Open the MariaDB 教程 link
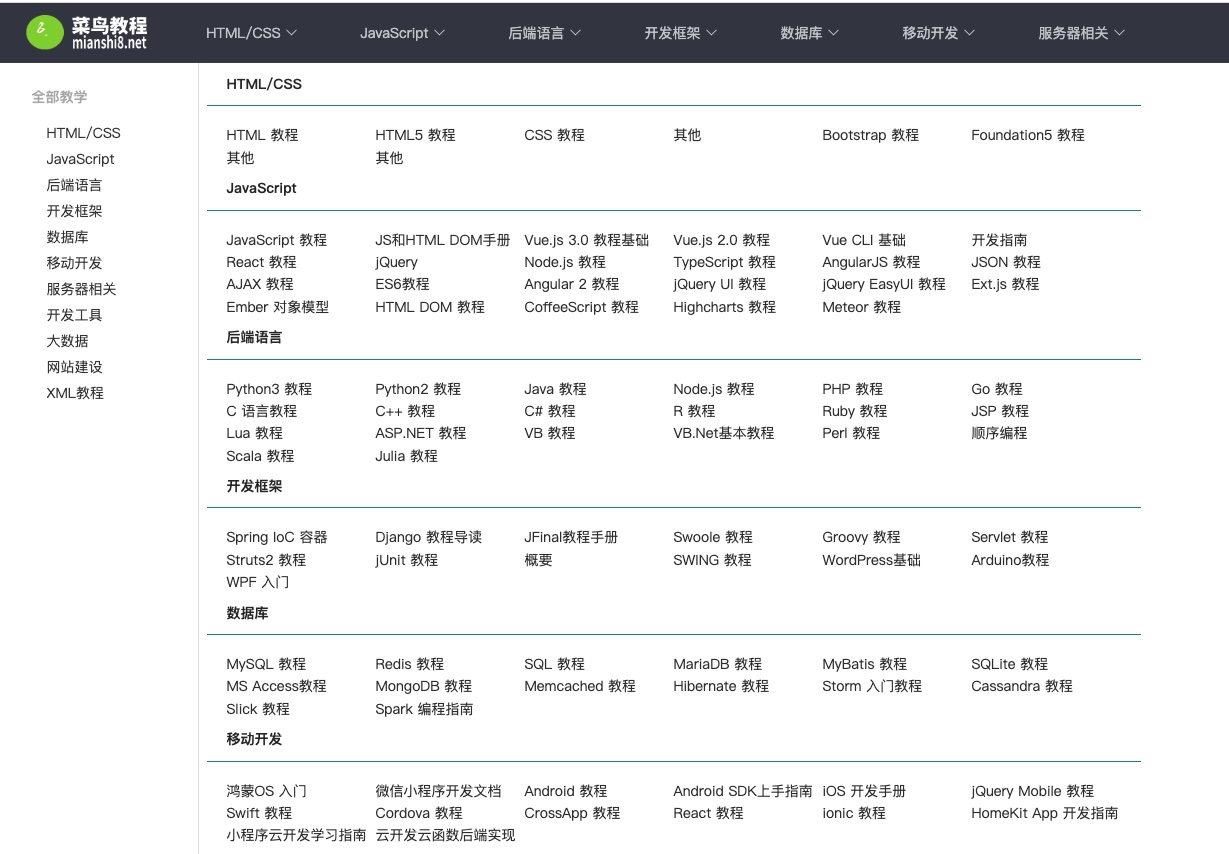This screenshot has height=854, width=1229. pyautogui.click(x=717, y=664)
